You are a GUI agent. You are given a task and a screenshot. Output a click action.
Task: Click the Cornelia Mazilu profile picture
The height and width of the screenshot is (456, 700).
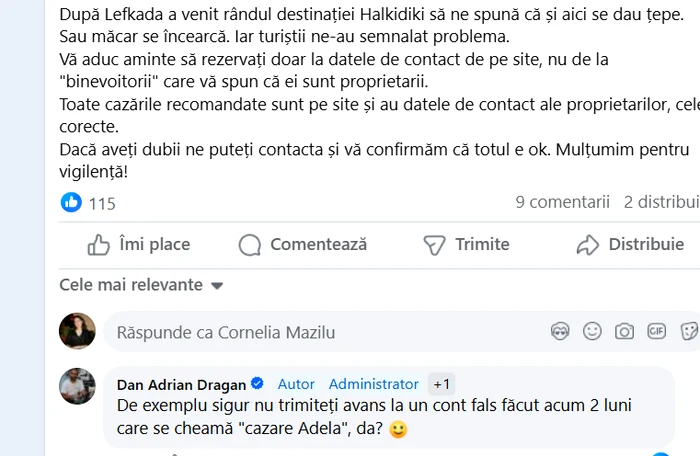tap(77, 331)
